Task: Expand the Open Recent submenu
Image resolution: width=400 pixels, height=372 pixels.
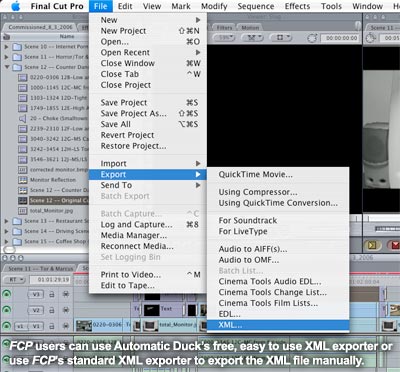Action: point(148,52)
